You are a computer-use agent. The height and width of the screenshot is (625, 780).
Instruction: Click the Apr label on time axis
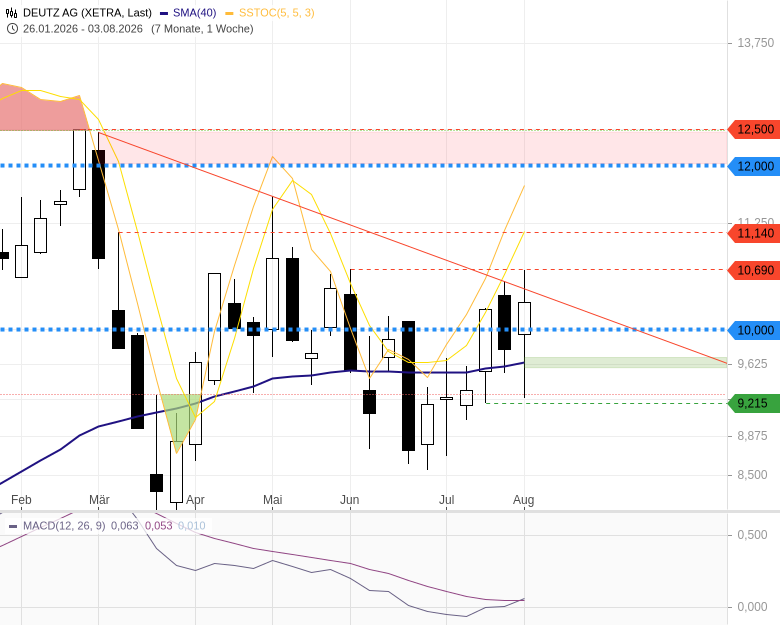[195, 500]
